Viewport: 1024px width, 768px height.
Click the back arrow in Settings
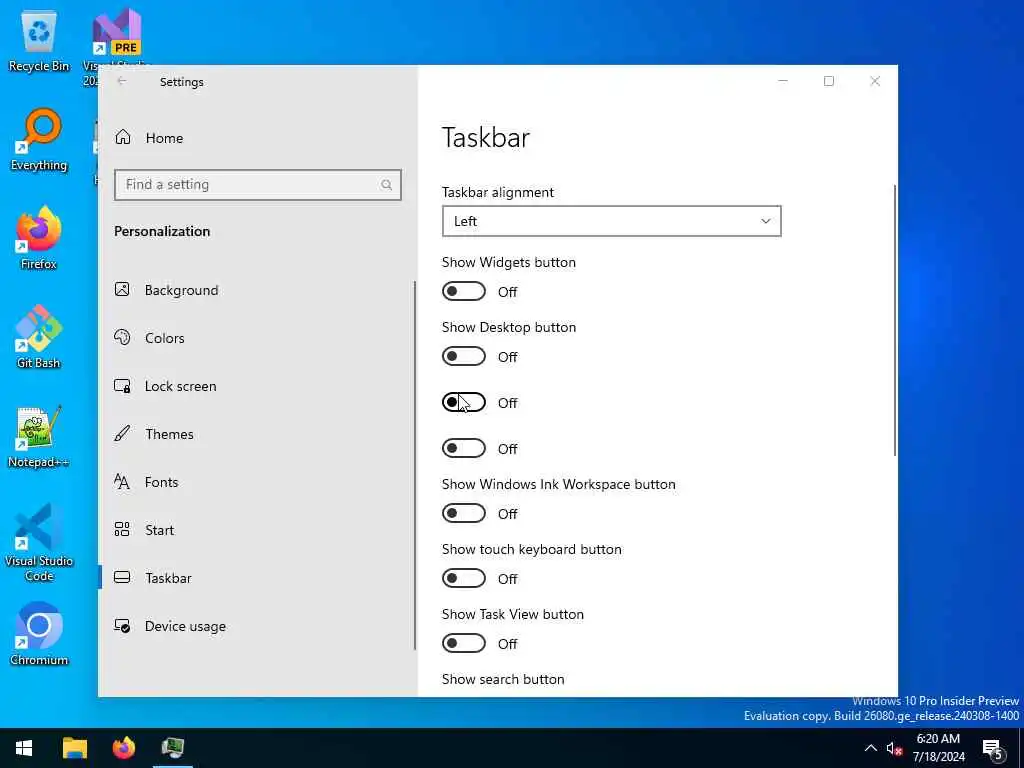(x=122, y=81)
